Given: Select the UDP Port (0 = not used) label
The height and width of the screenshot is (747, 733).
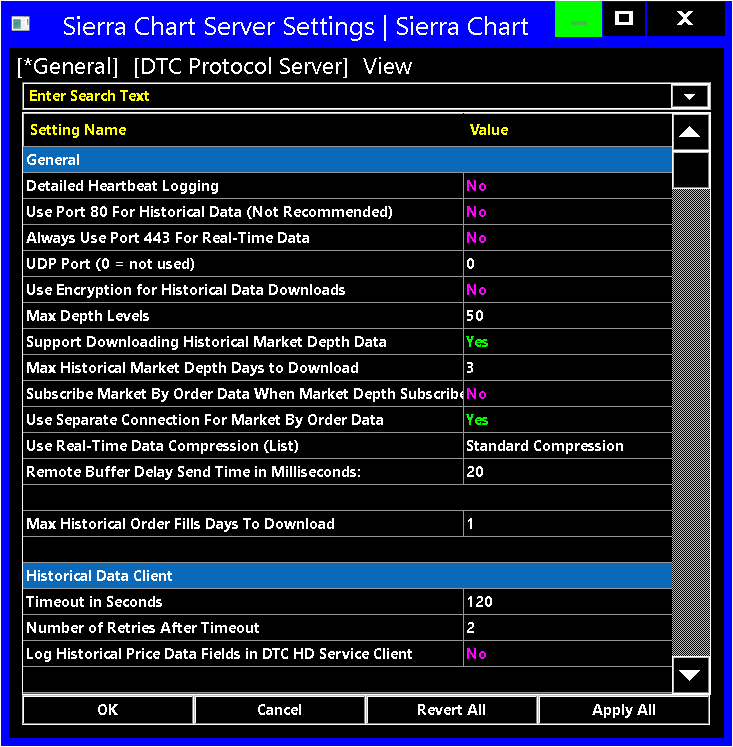Looking at the screenshot, I should 110,264.
